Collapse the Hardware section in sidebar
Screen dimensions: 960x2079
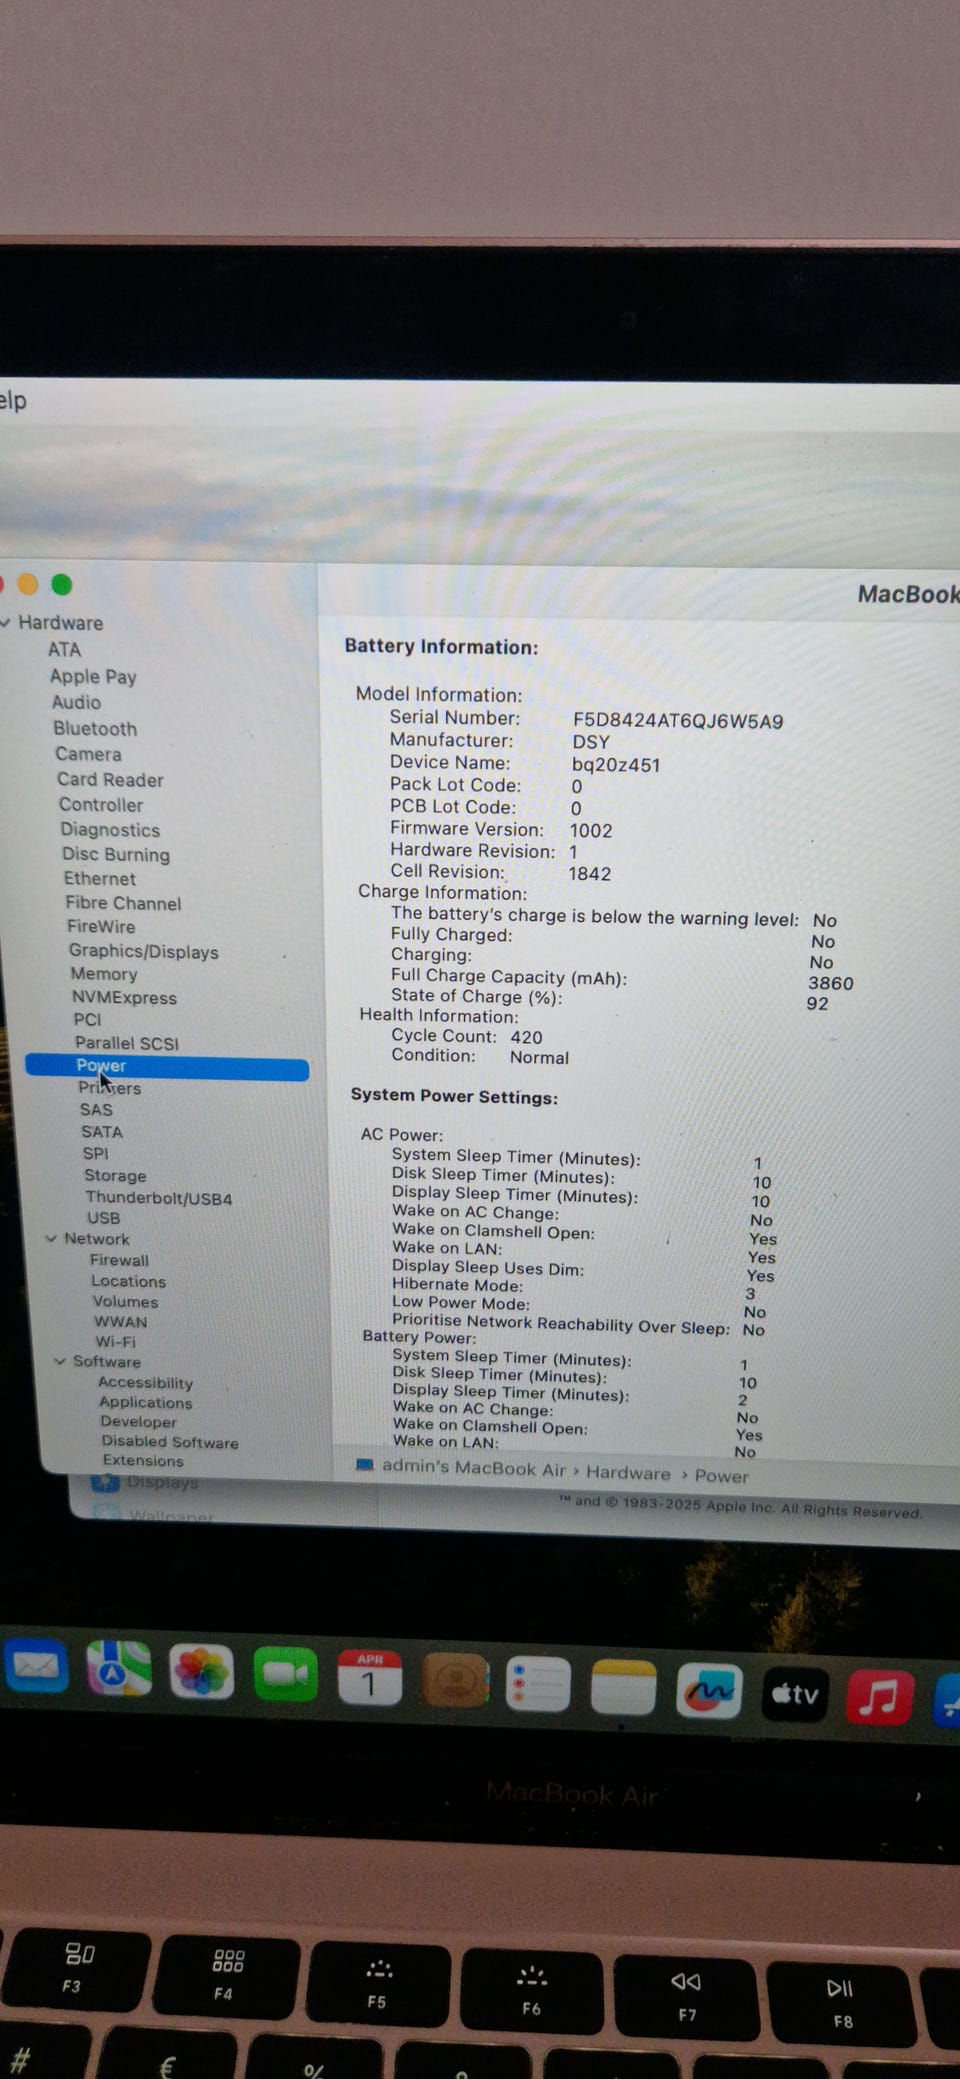(6, 622)
